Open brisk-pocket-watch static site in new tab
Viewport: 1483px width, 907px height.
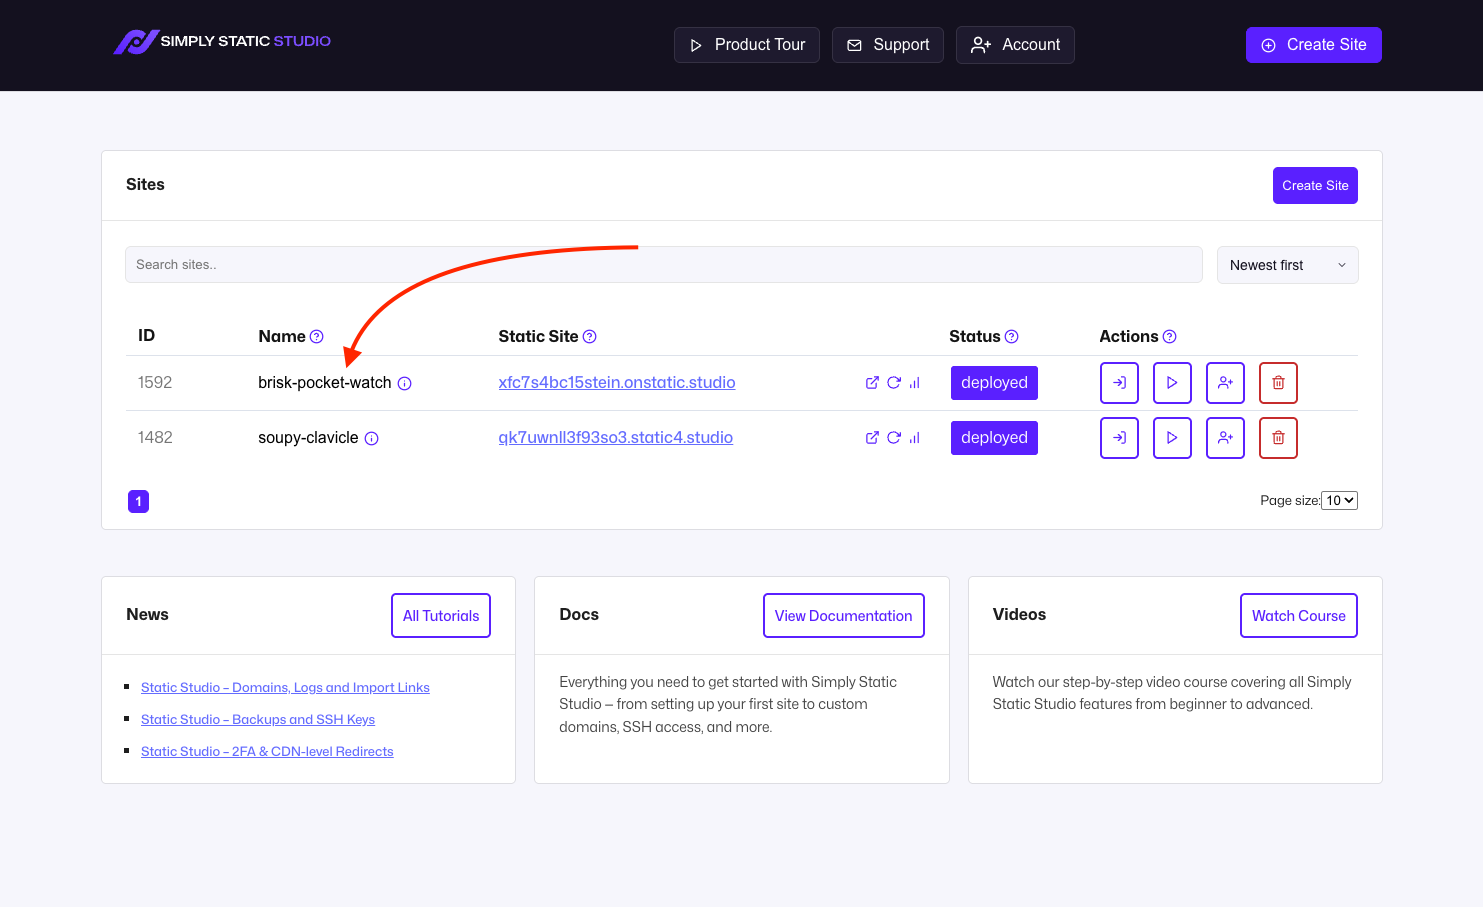872,383
